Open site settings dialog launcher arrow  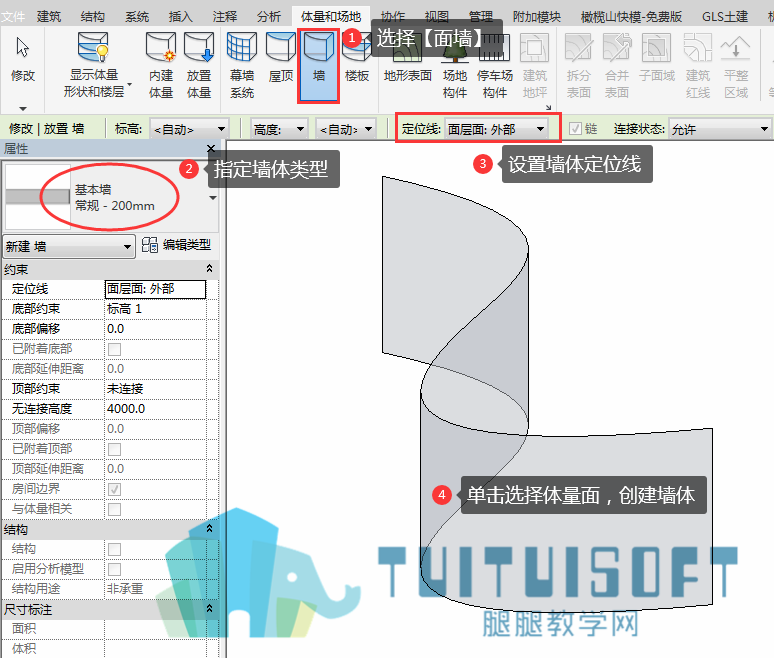point(548,107)
